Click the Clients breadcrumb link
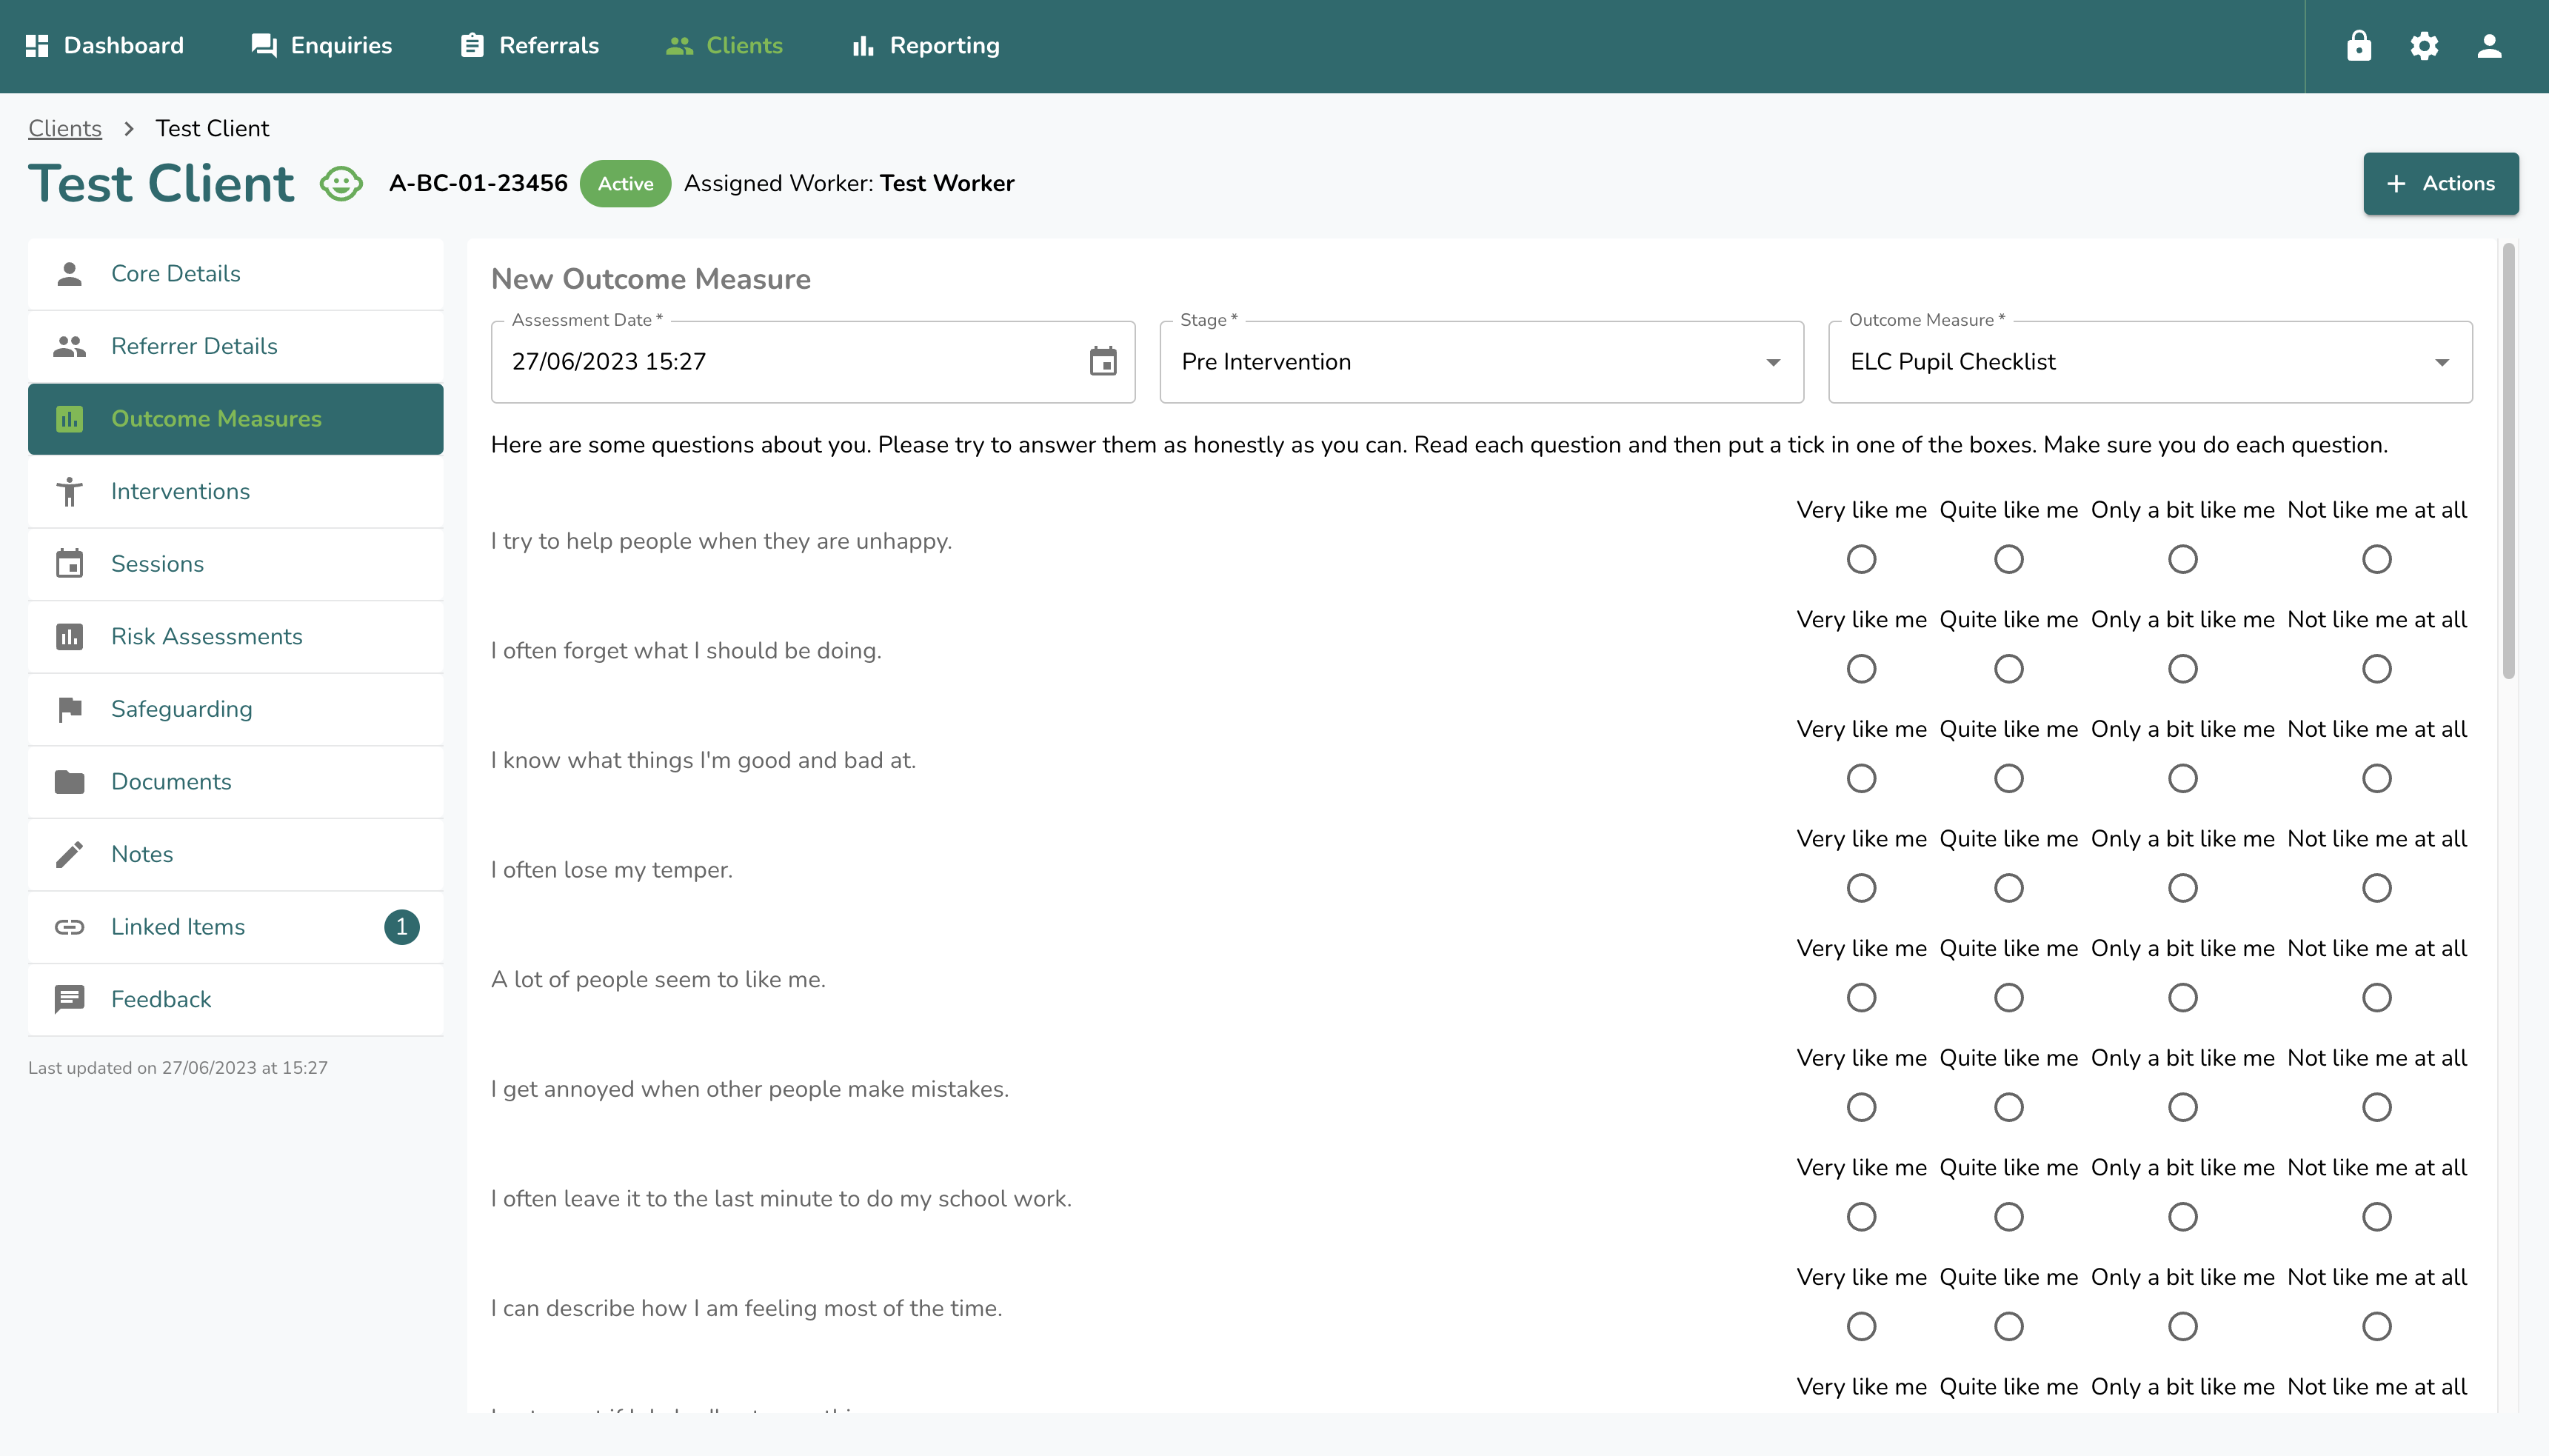 coord(65,128)
